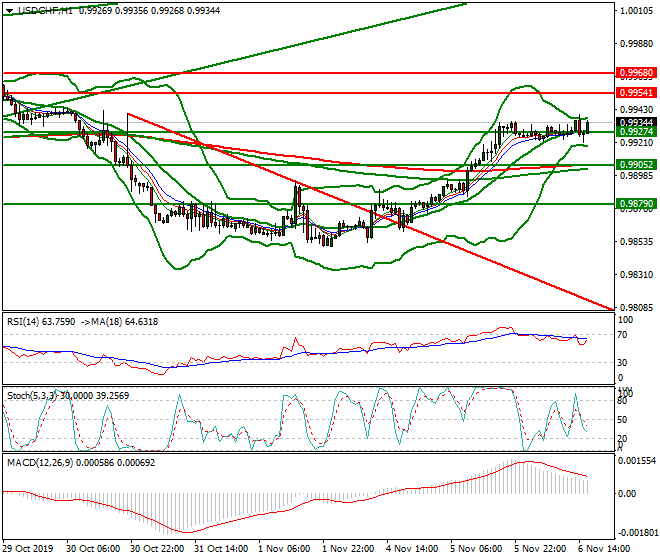The image size is (660, 560).
Task: Select the green 0.98790 level label
Action: 636,204
